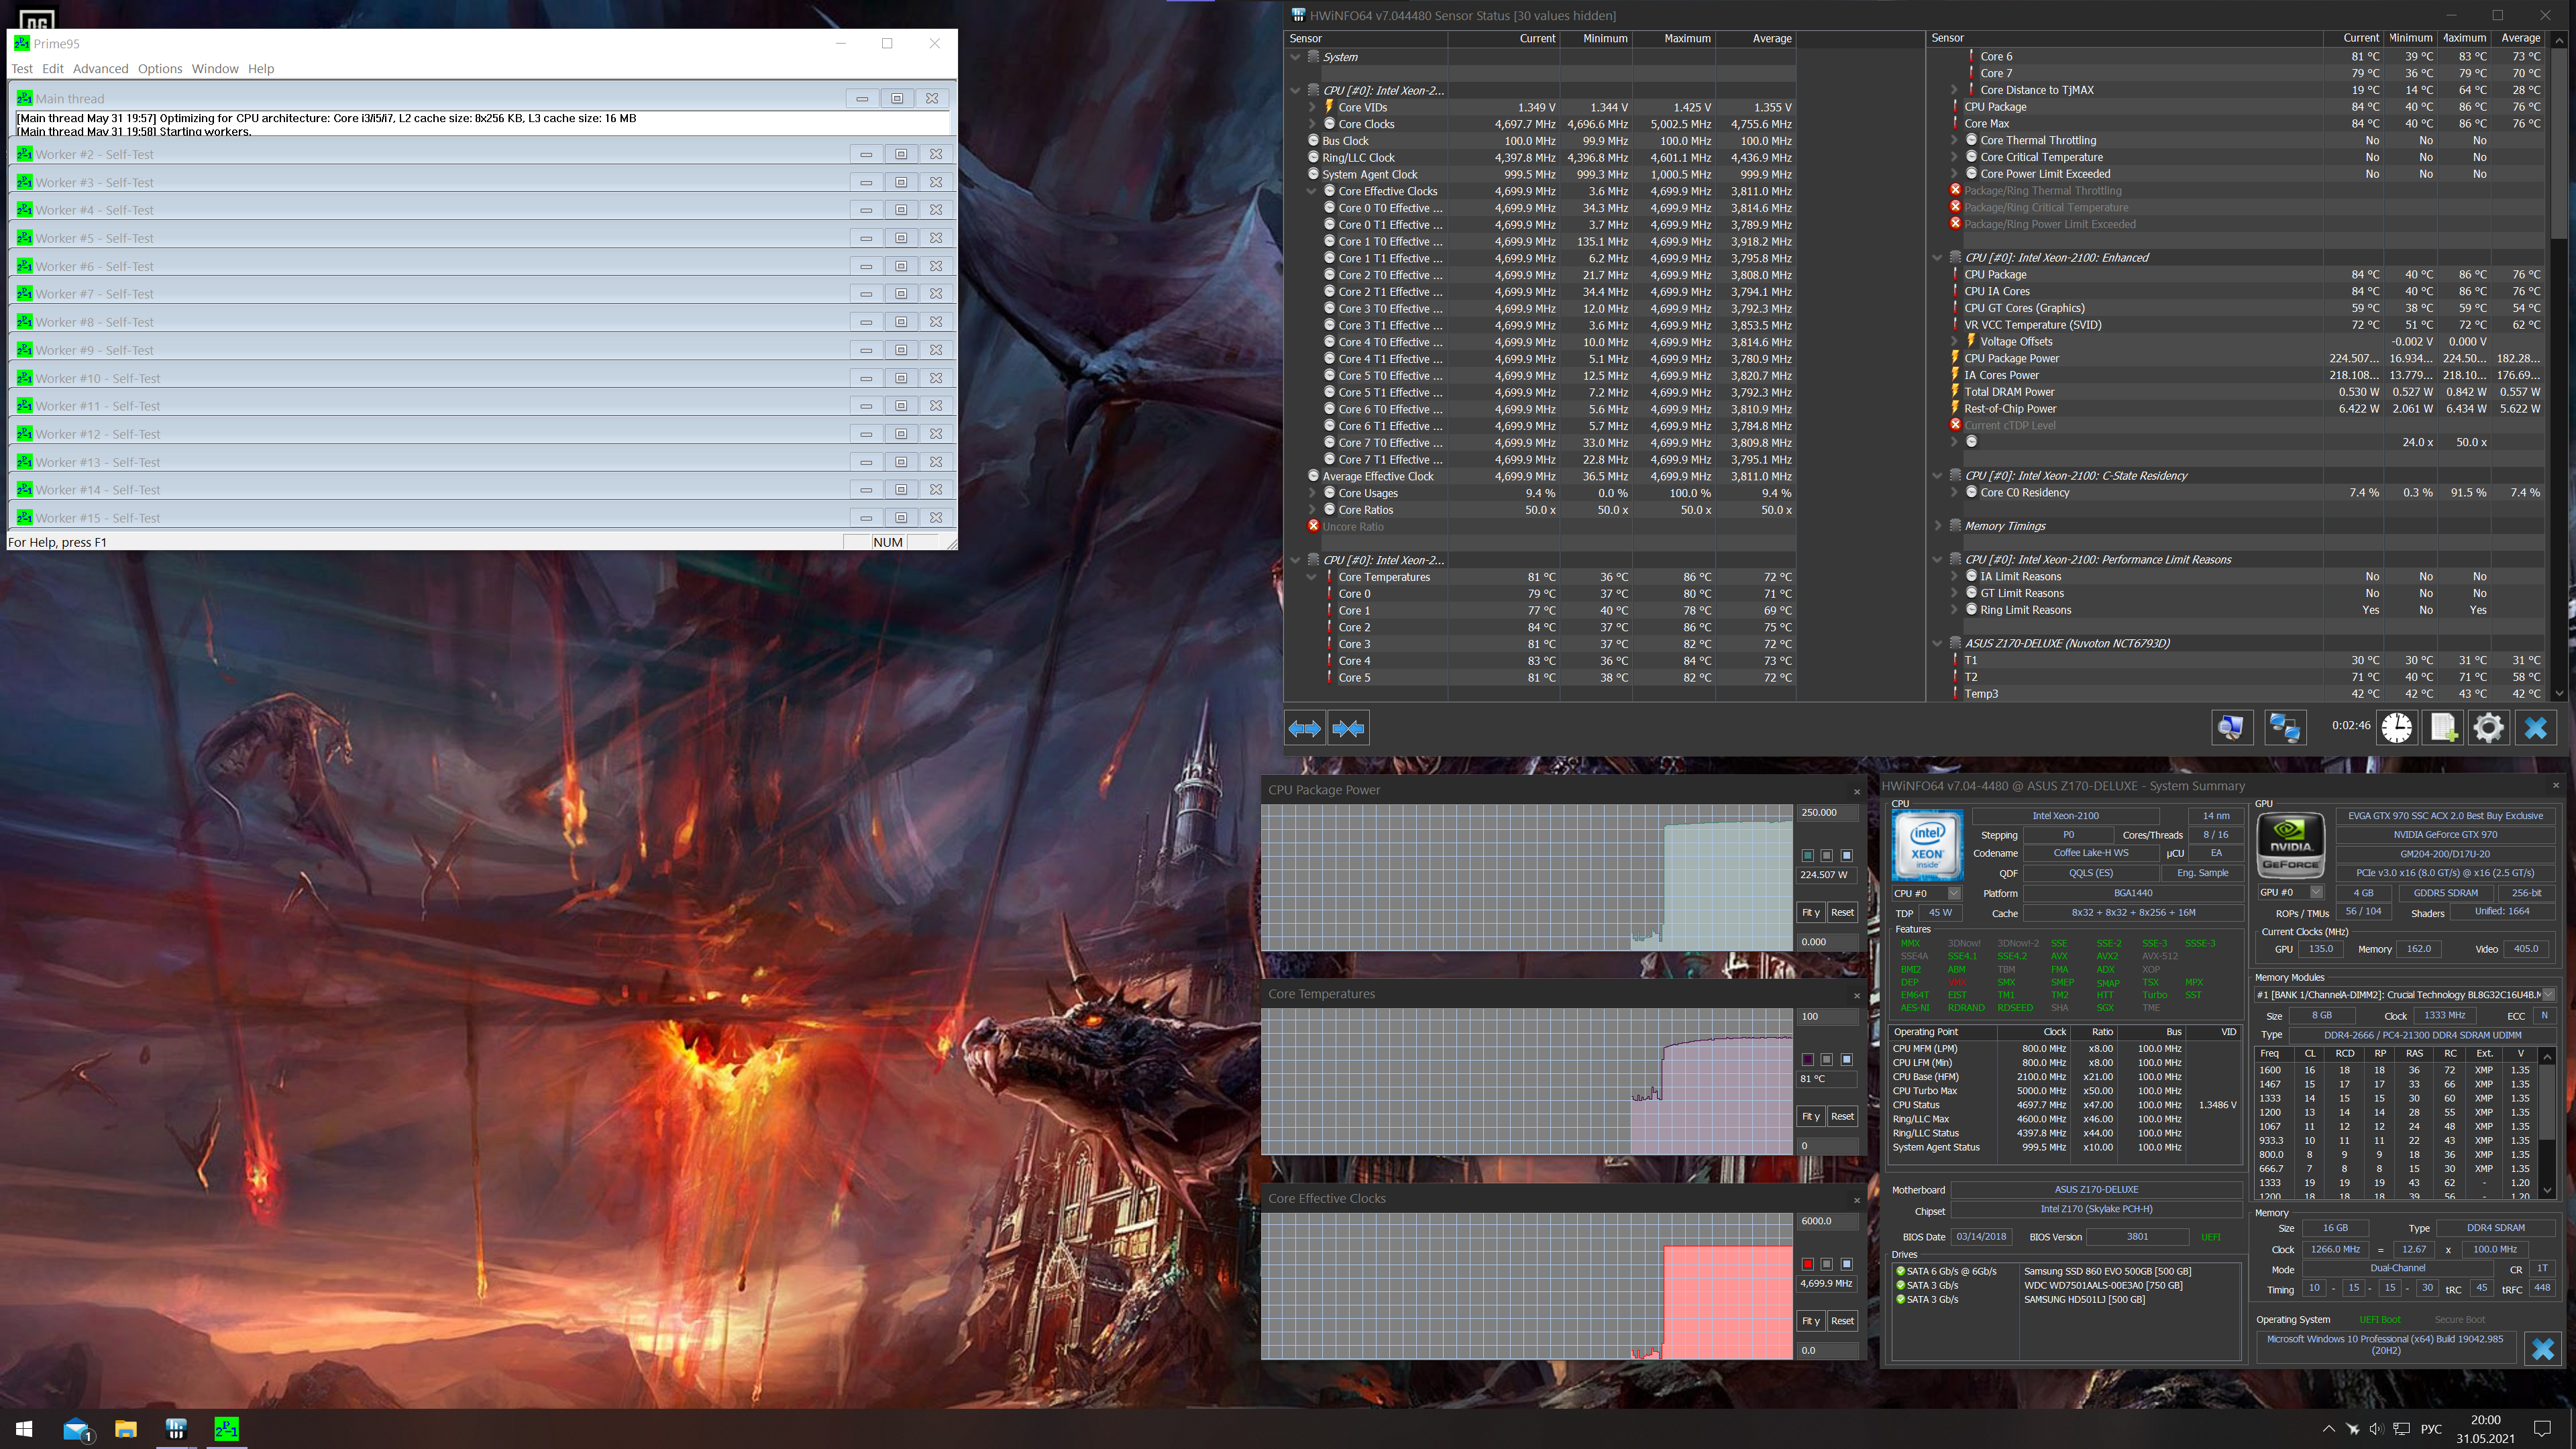Toggle the teal series box in CPU Package Power graph
Screen dimensions: 2576x1449
pos(1807,855)
